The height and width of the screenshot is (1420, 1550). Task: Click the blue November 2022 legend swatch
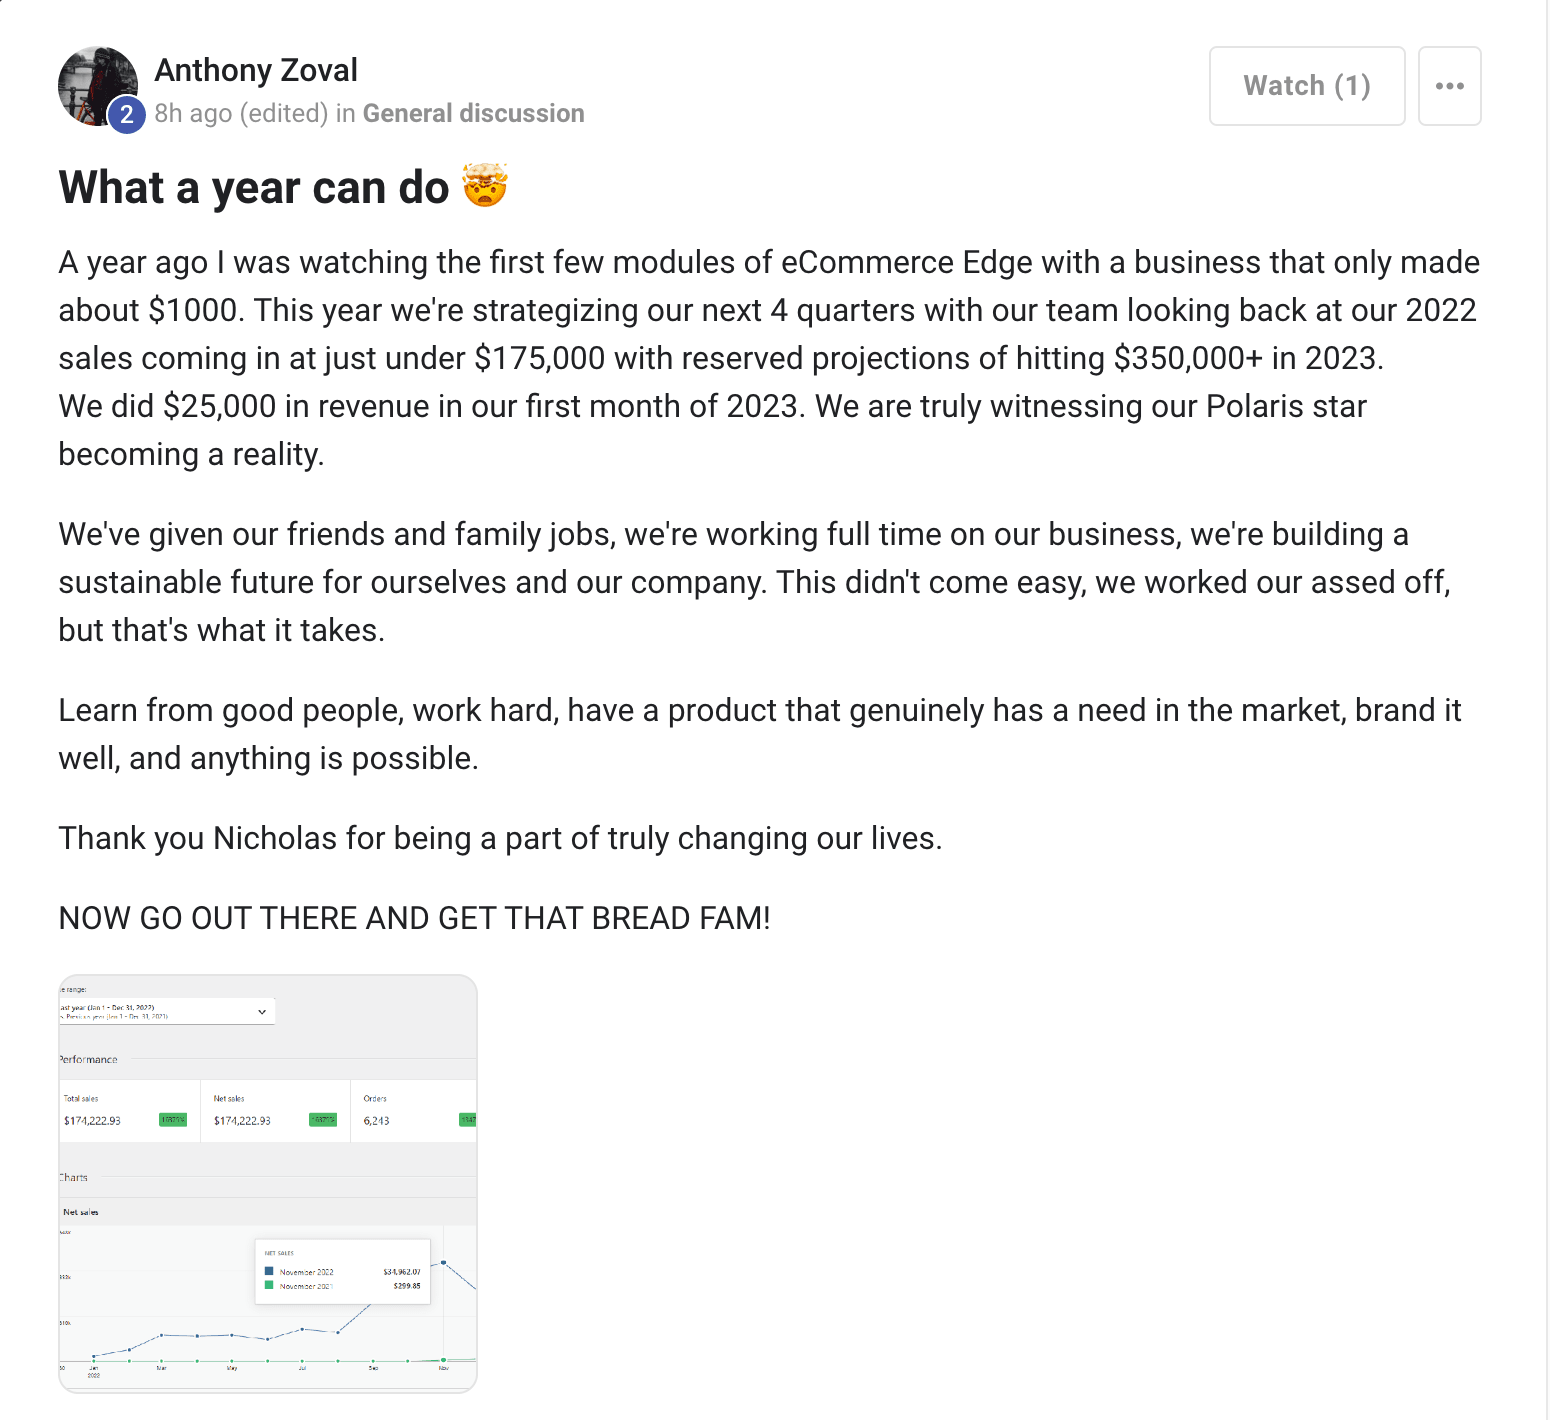269,1271
